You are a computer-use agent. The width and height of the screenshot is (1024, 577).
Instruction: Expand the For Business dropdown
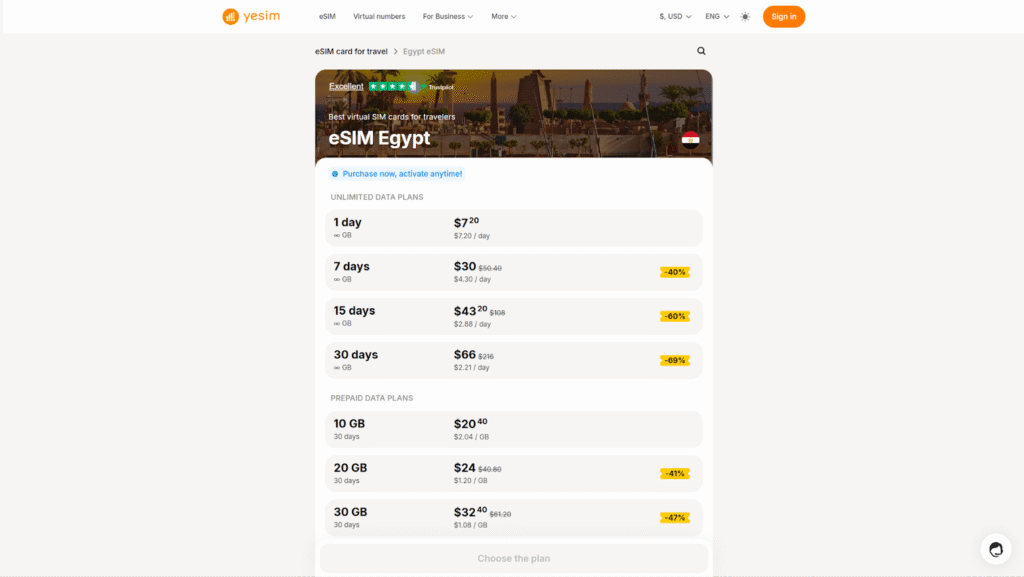pyautogui.click(x=447, y=17)
